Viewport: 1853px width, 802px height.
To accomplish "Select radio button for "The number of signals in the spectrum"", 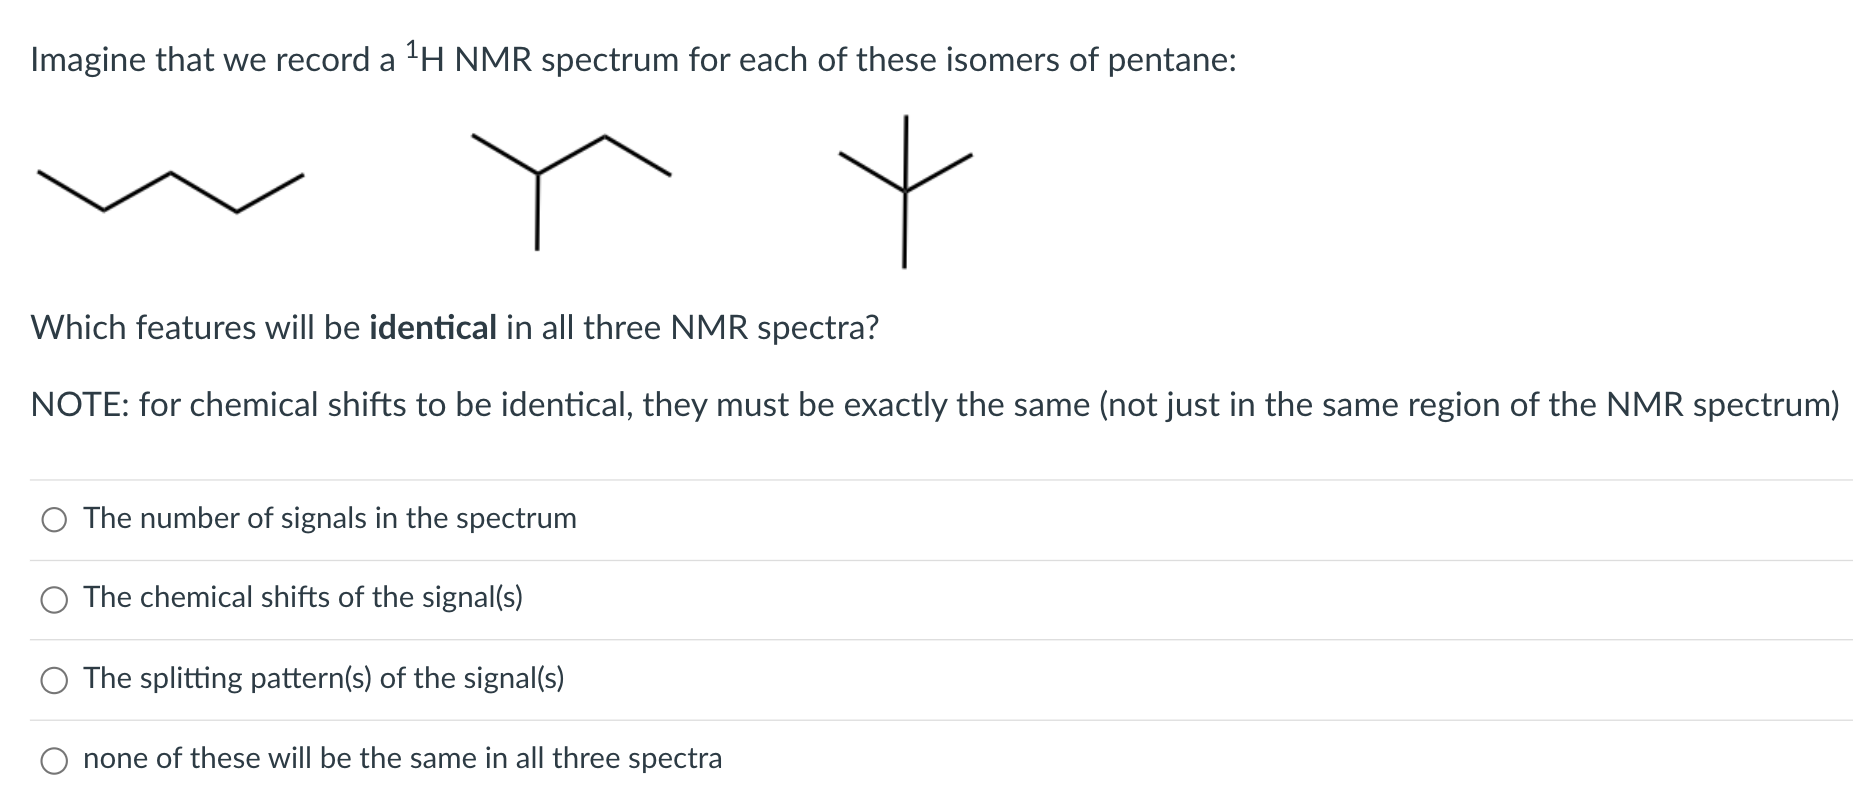I will pos(55,519).
